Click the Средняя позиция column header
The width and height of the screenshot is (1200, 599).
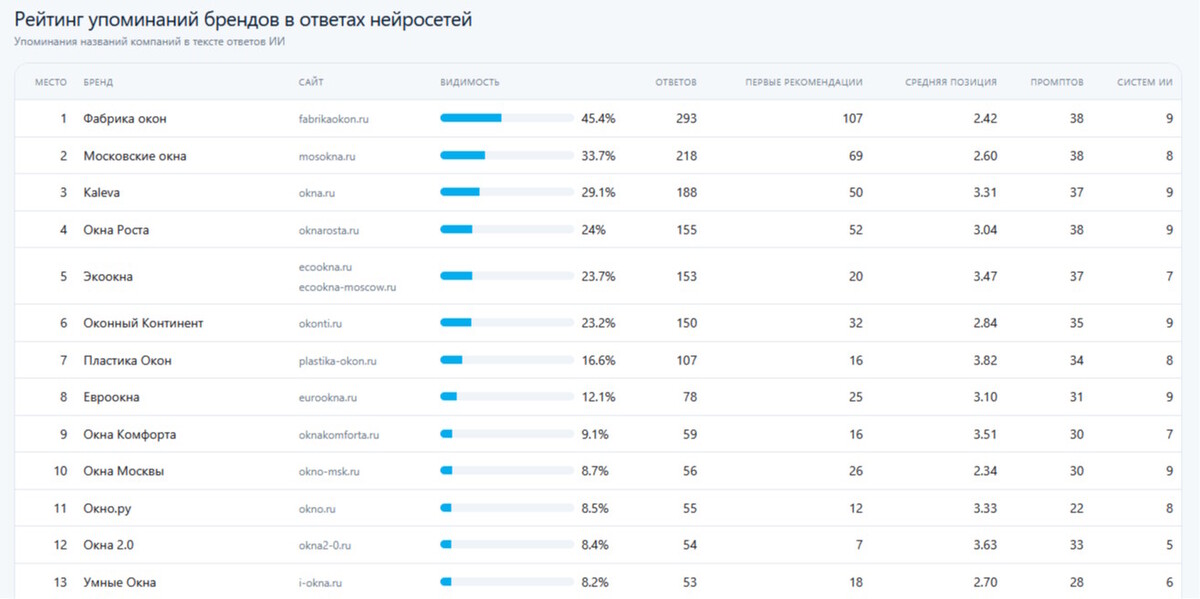(951, 82)
